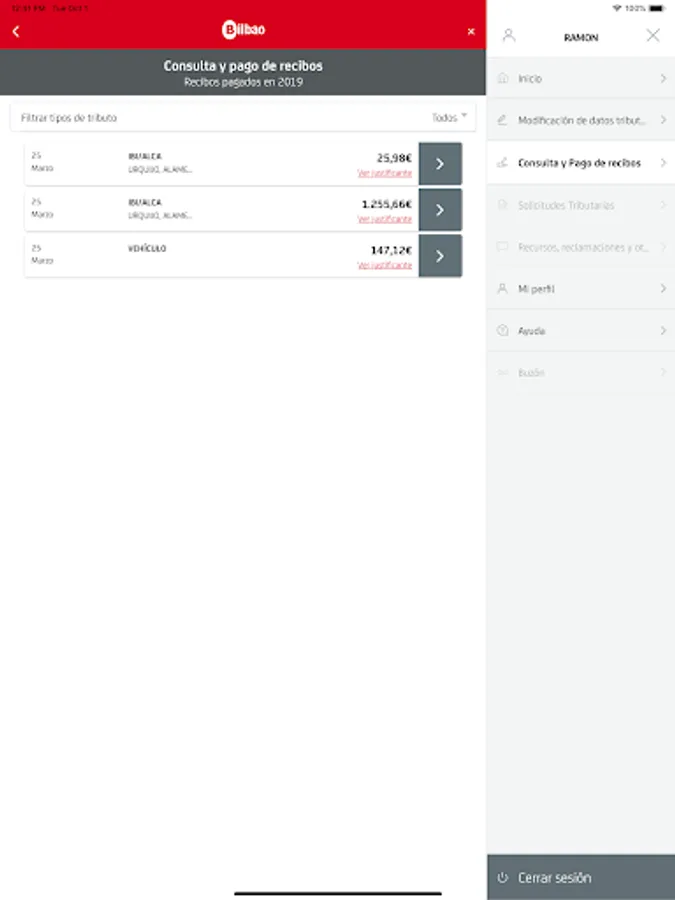Open the Todos tribute type dropdown

pos(449,118)
